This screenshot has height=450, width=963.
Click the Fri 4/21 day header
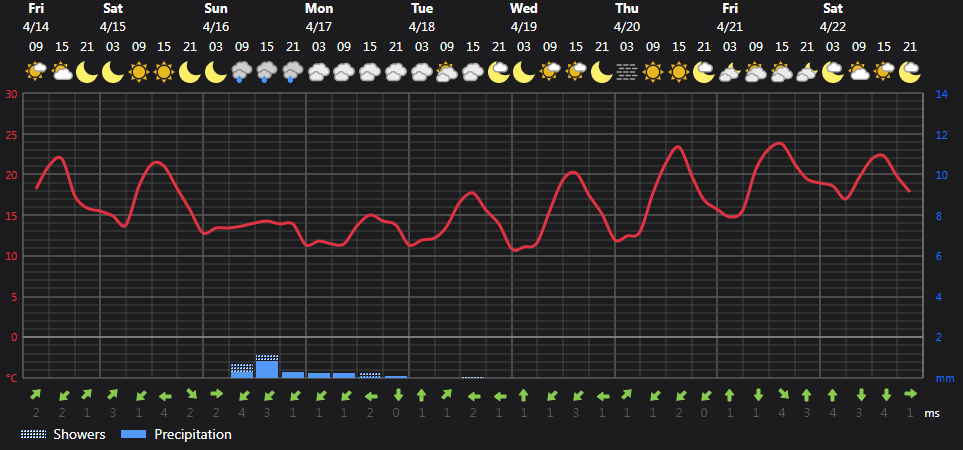[x=730, y=18]
